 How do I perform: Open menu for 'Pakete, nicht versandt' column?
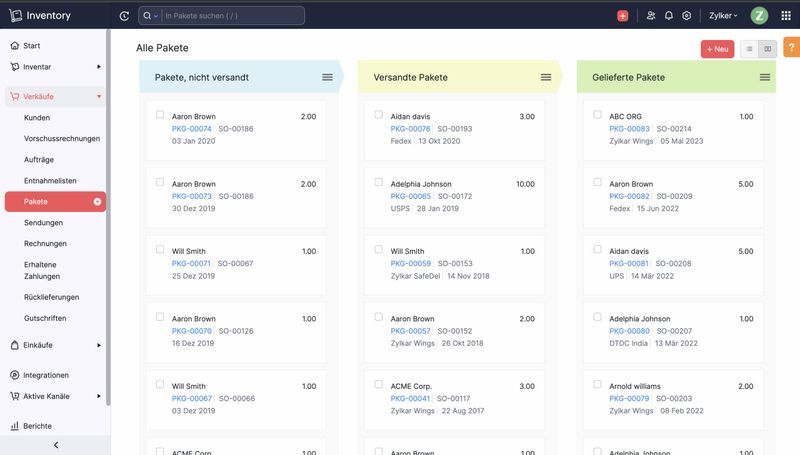[327, 77]
